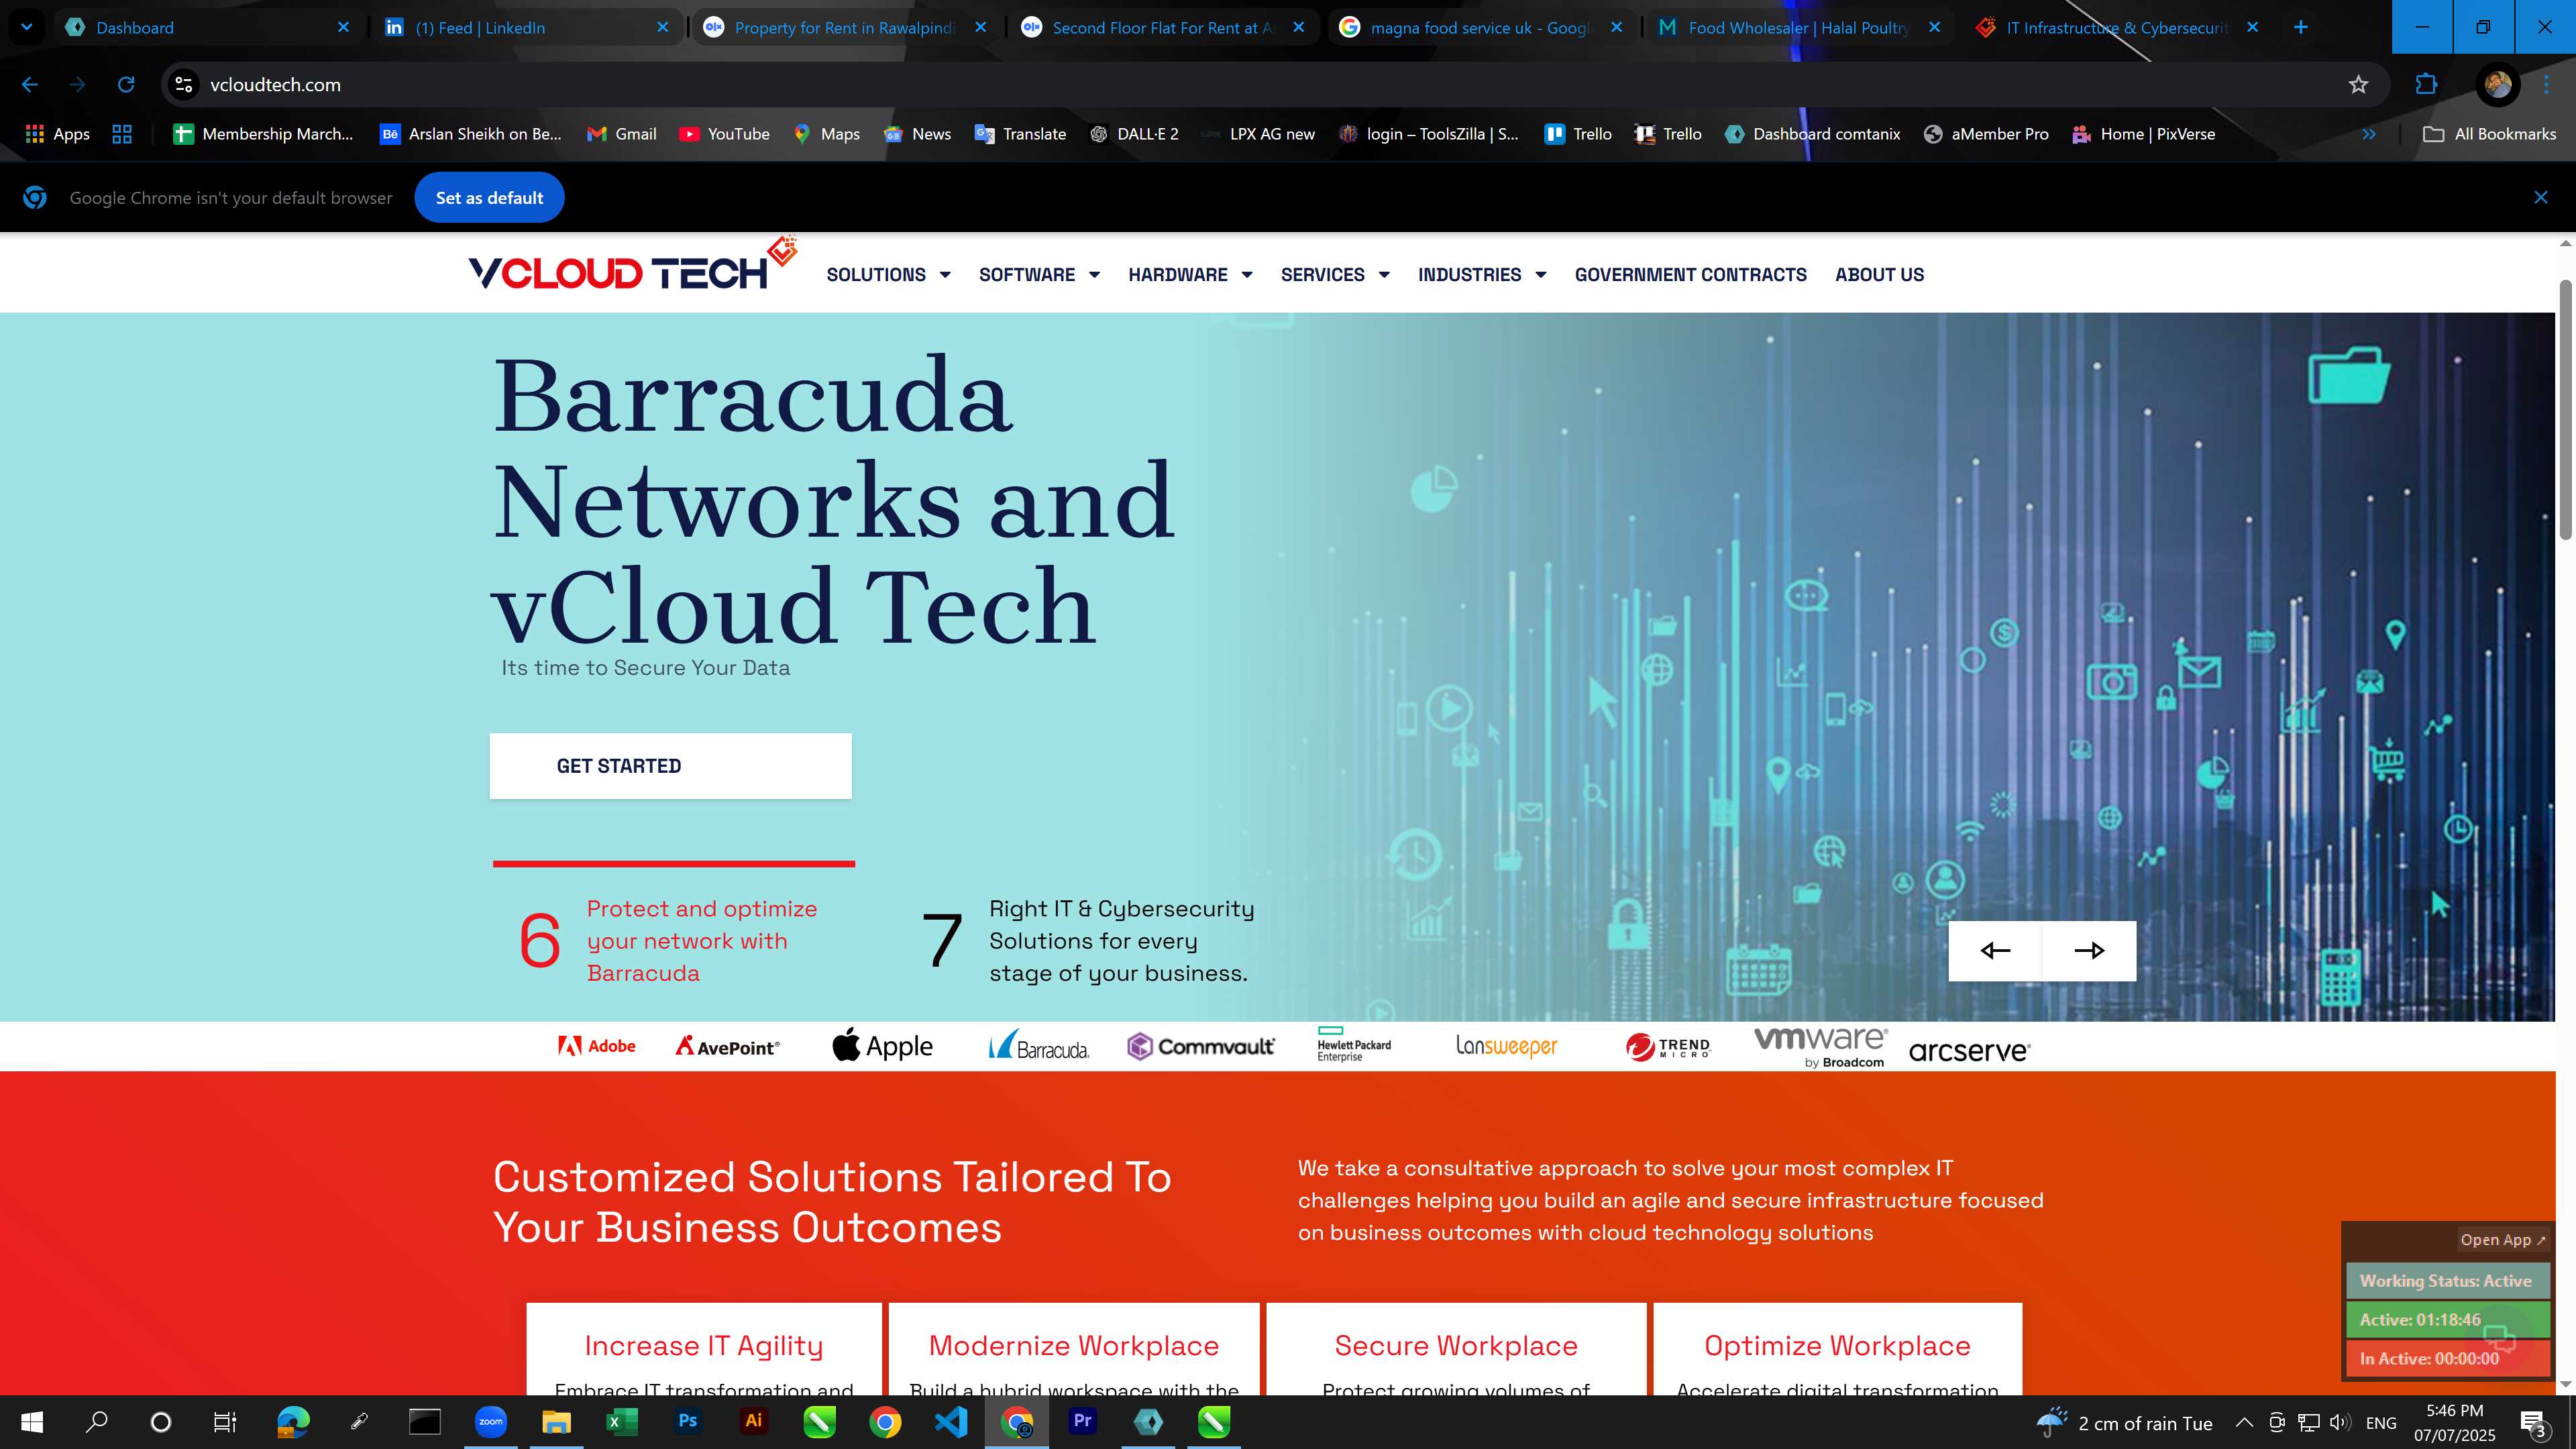Image resolution: width=2576 pixels, height=1449 pixels.
Task: Open a new browser tab
Action: [x=2300, y=27]
